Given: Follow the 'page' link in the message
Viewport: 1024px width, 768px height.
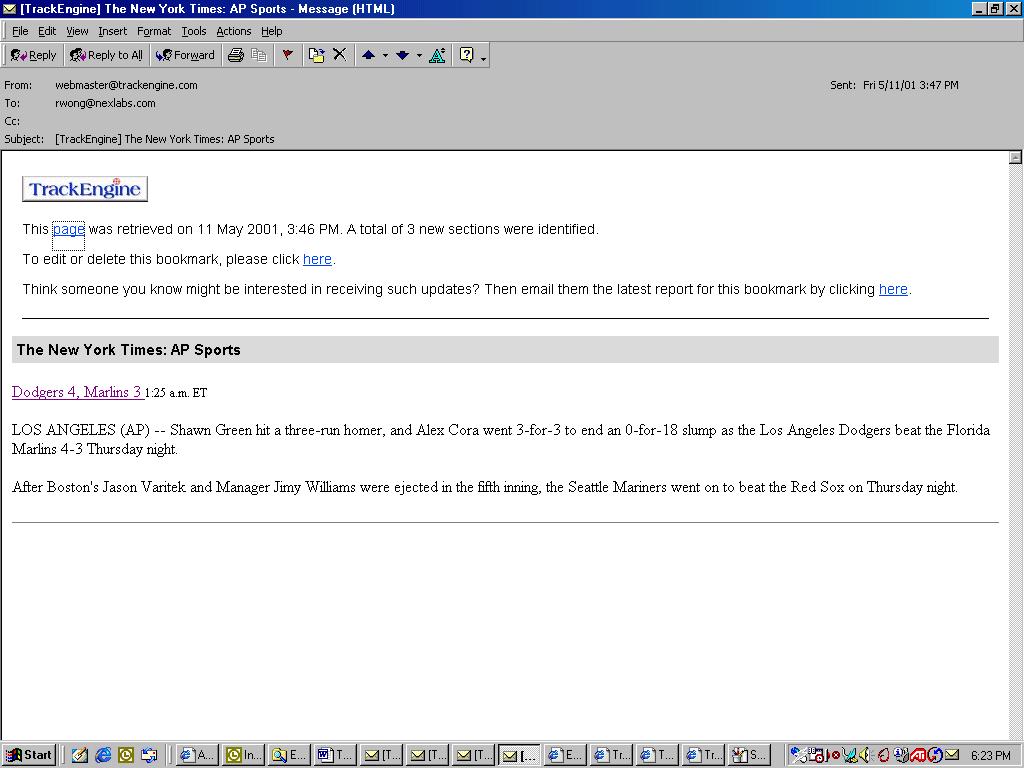Looking at the screenshot, I should tap(69, 229).
